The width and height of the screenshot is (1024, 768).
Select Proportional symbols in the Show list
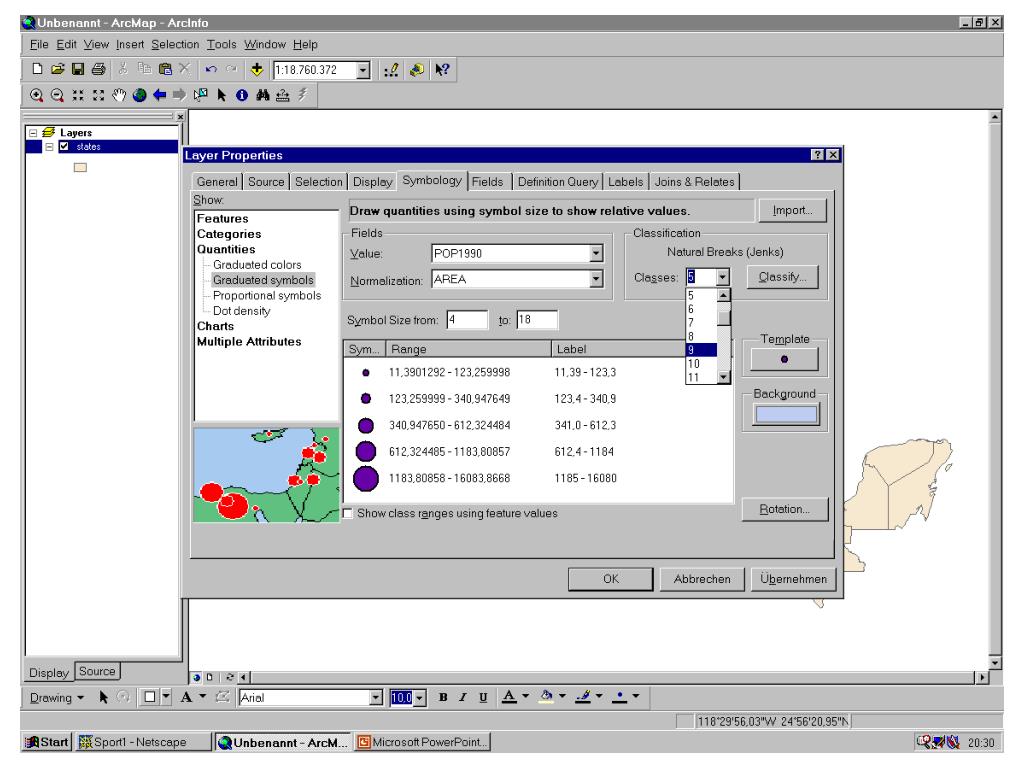click(267, 295)
